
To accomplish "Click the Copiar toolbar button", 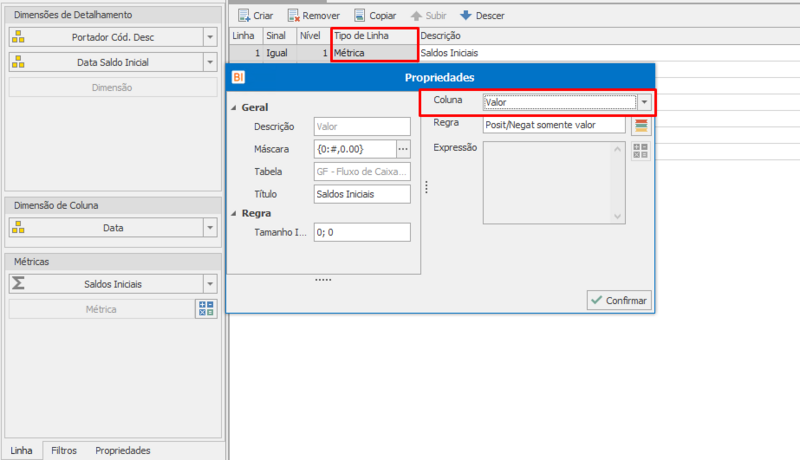I will click(375, 16).
